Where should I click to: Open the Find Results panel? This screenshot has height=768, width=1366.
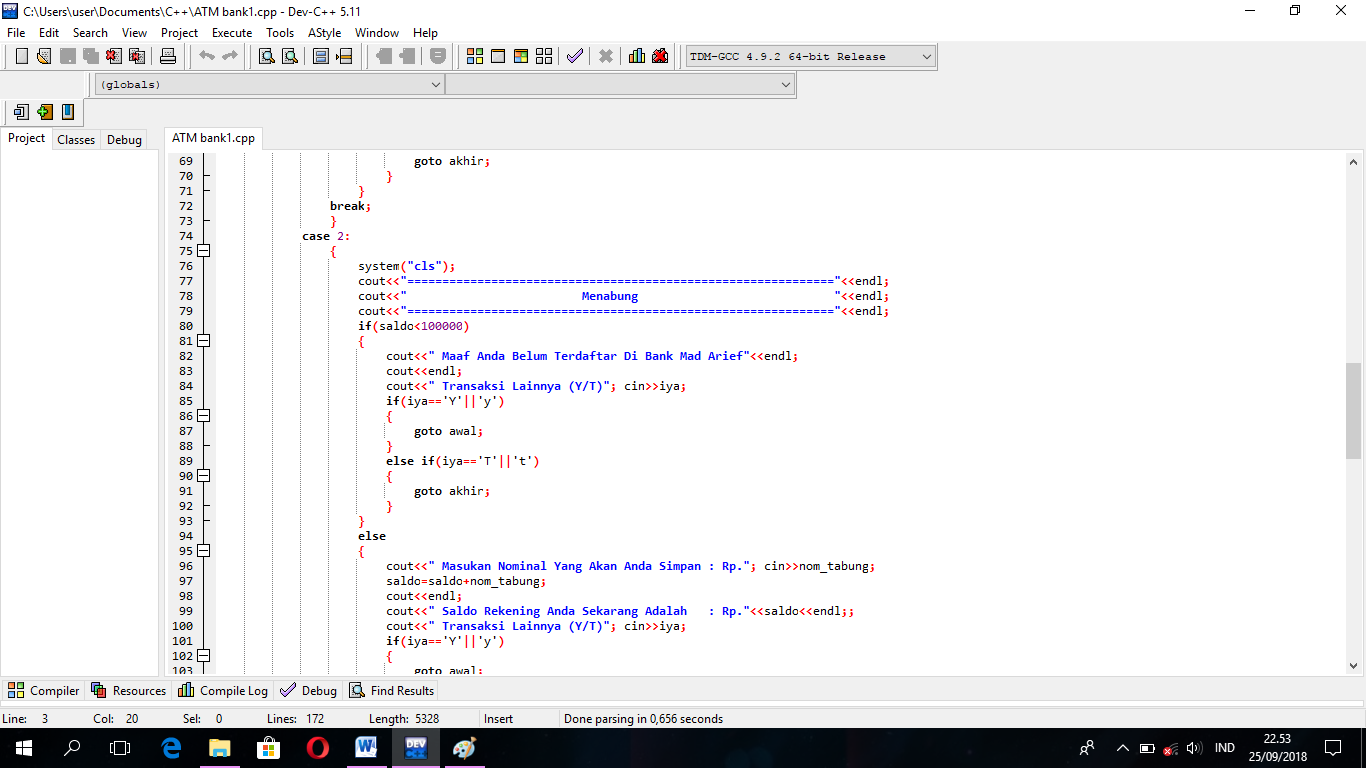click(391, 690)
